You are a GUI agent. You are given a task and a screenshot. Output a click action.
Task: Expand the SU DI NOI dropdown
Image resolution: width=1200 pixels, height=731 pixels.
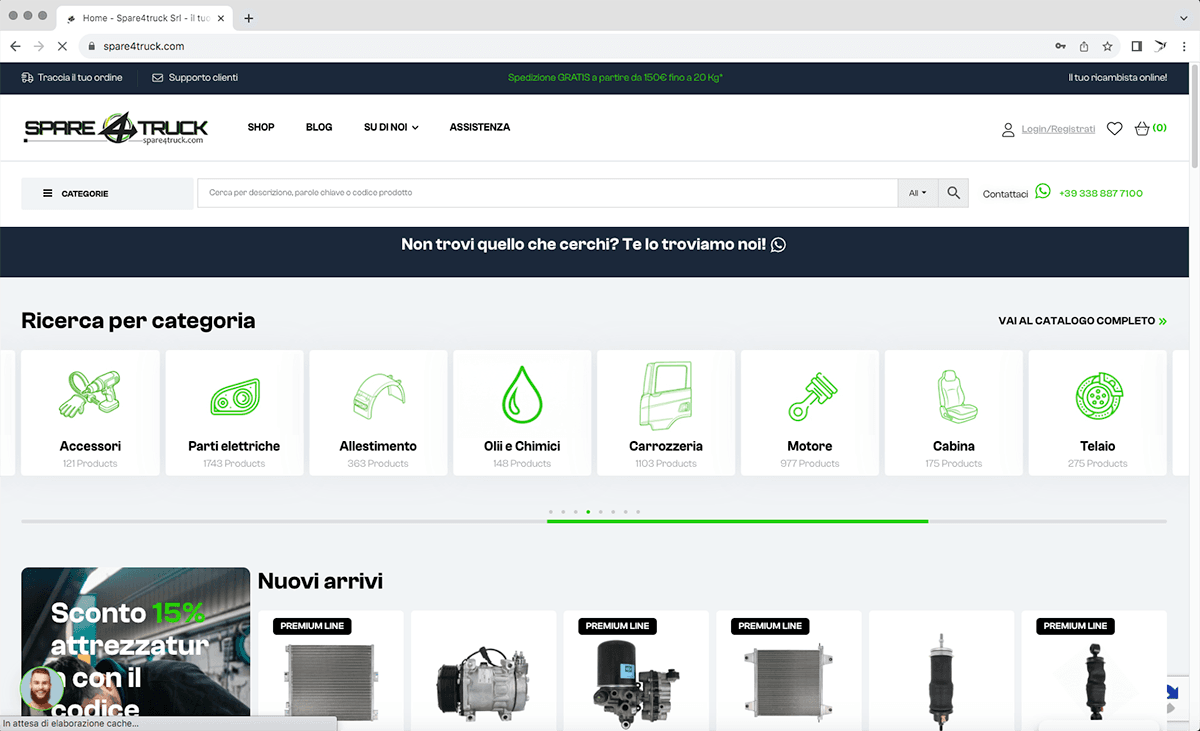click(x=391, y=127)
